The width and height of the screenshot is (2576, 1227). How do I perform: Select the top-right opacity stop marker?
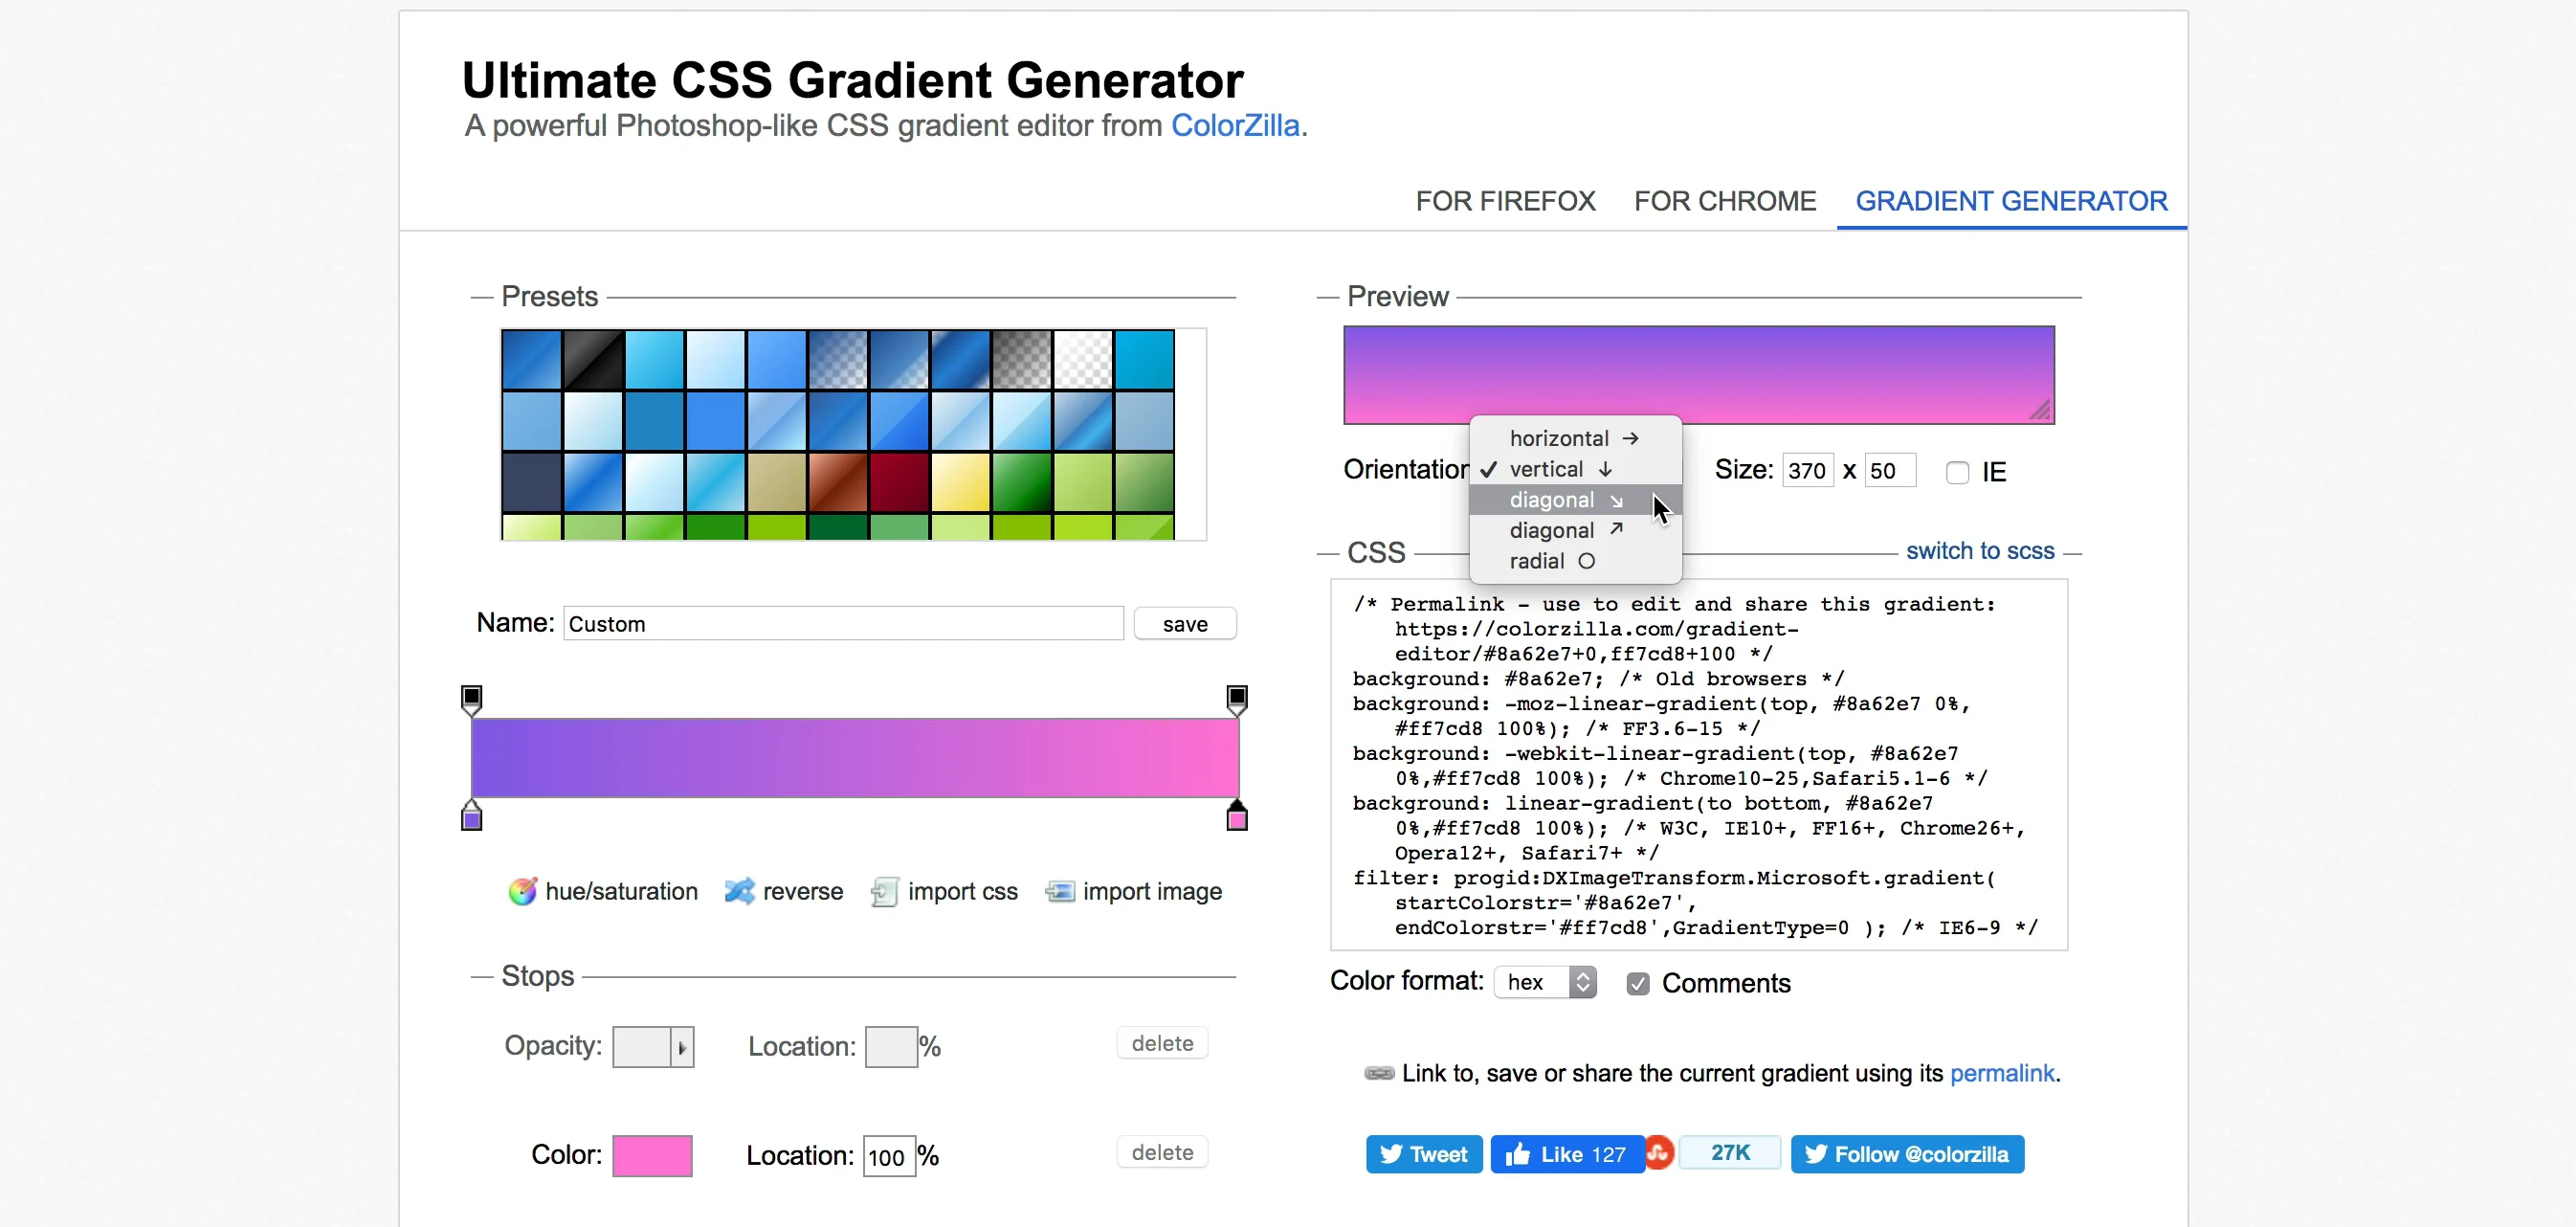tap(1237, 698)
